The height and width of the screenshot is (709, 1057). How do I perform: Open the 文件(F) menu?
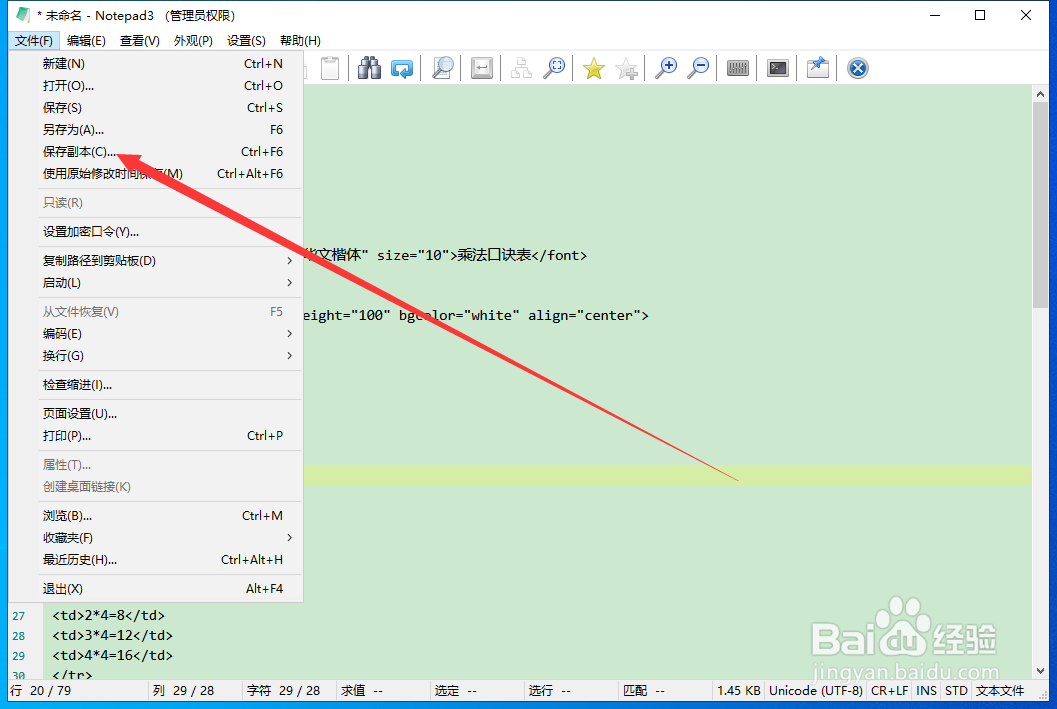(34, 40)
